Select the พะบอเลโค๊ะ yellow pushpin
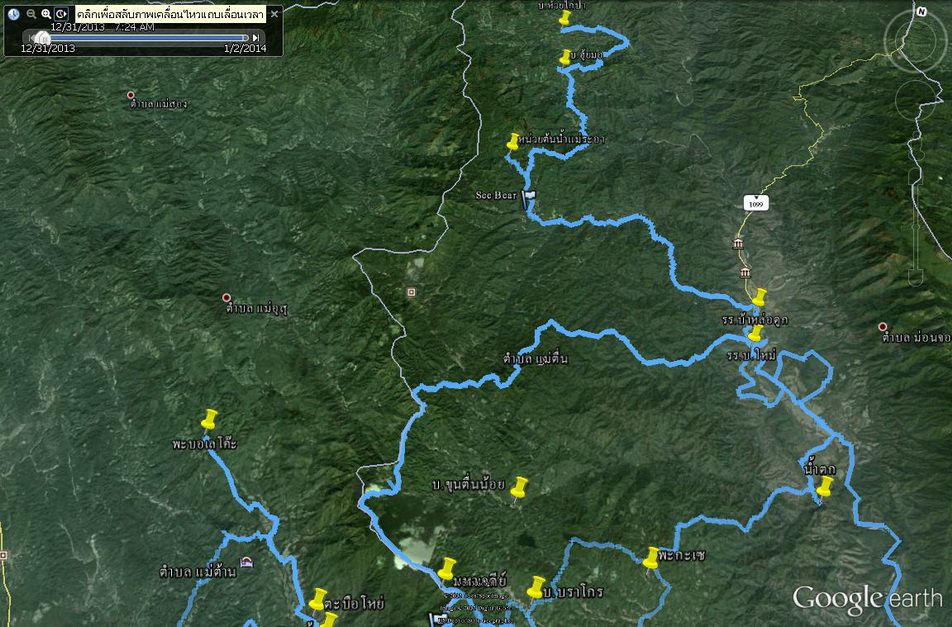 coord(209,419)
